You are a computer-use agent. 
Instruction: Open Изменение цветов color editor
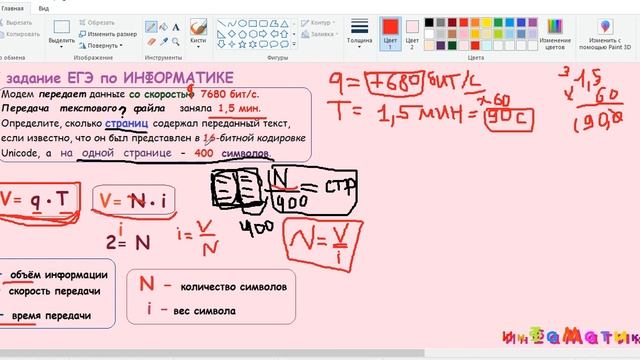[x=555, y=34]
